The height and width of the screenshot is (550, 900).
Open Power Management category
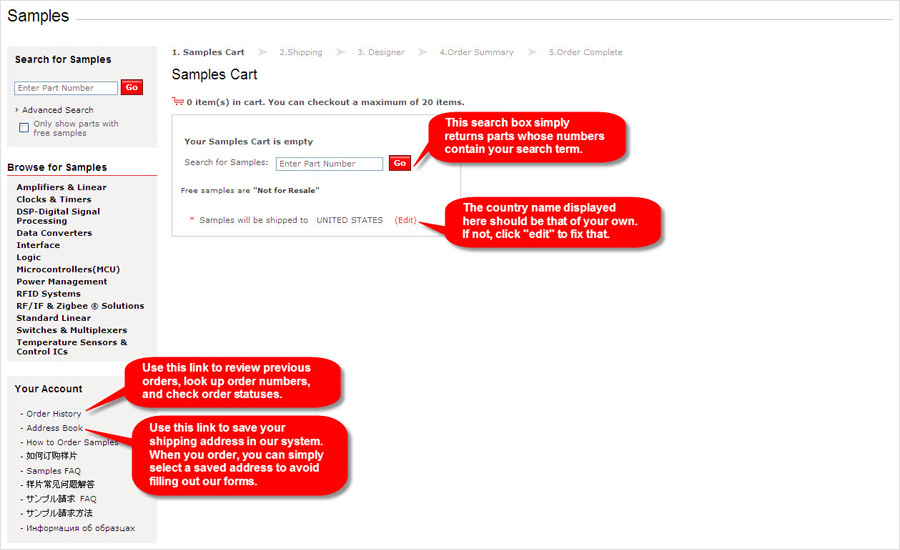(x=61, y=281)
